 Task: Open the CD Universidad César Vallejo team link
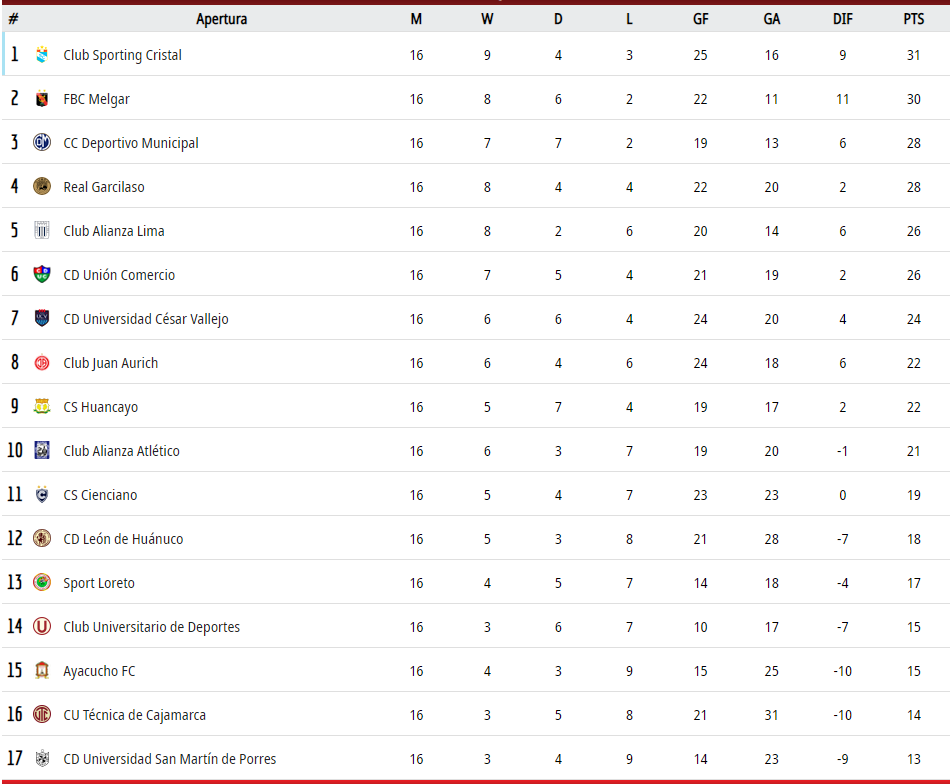(146, 319)
